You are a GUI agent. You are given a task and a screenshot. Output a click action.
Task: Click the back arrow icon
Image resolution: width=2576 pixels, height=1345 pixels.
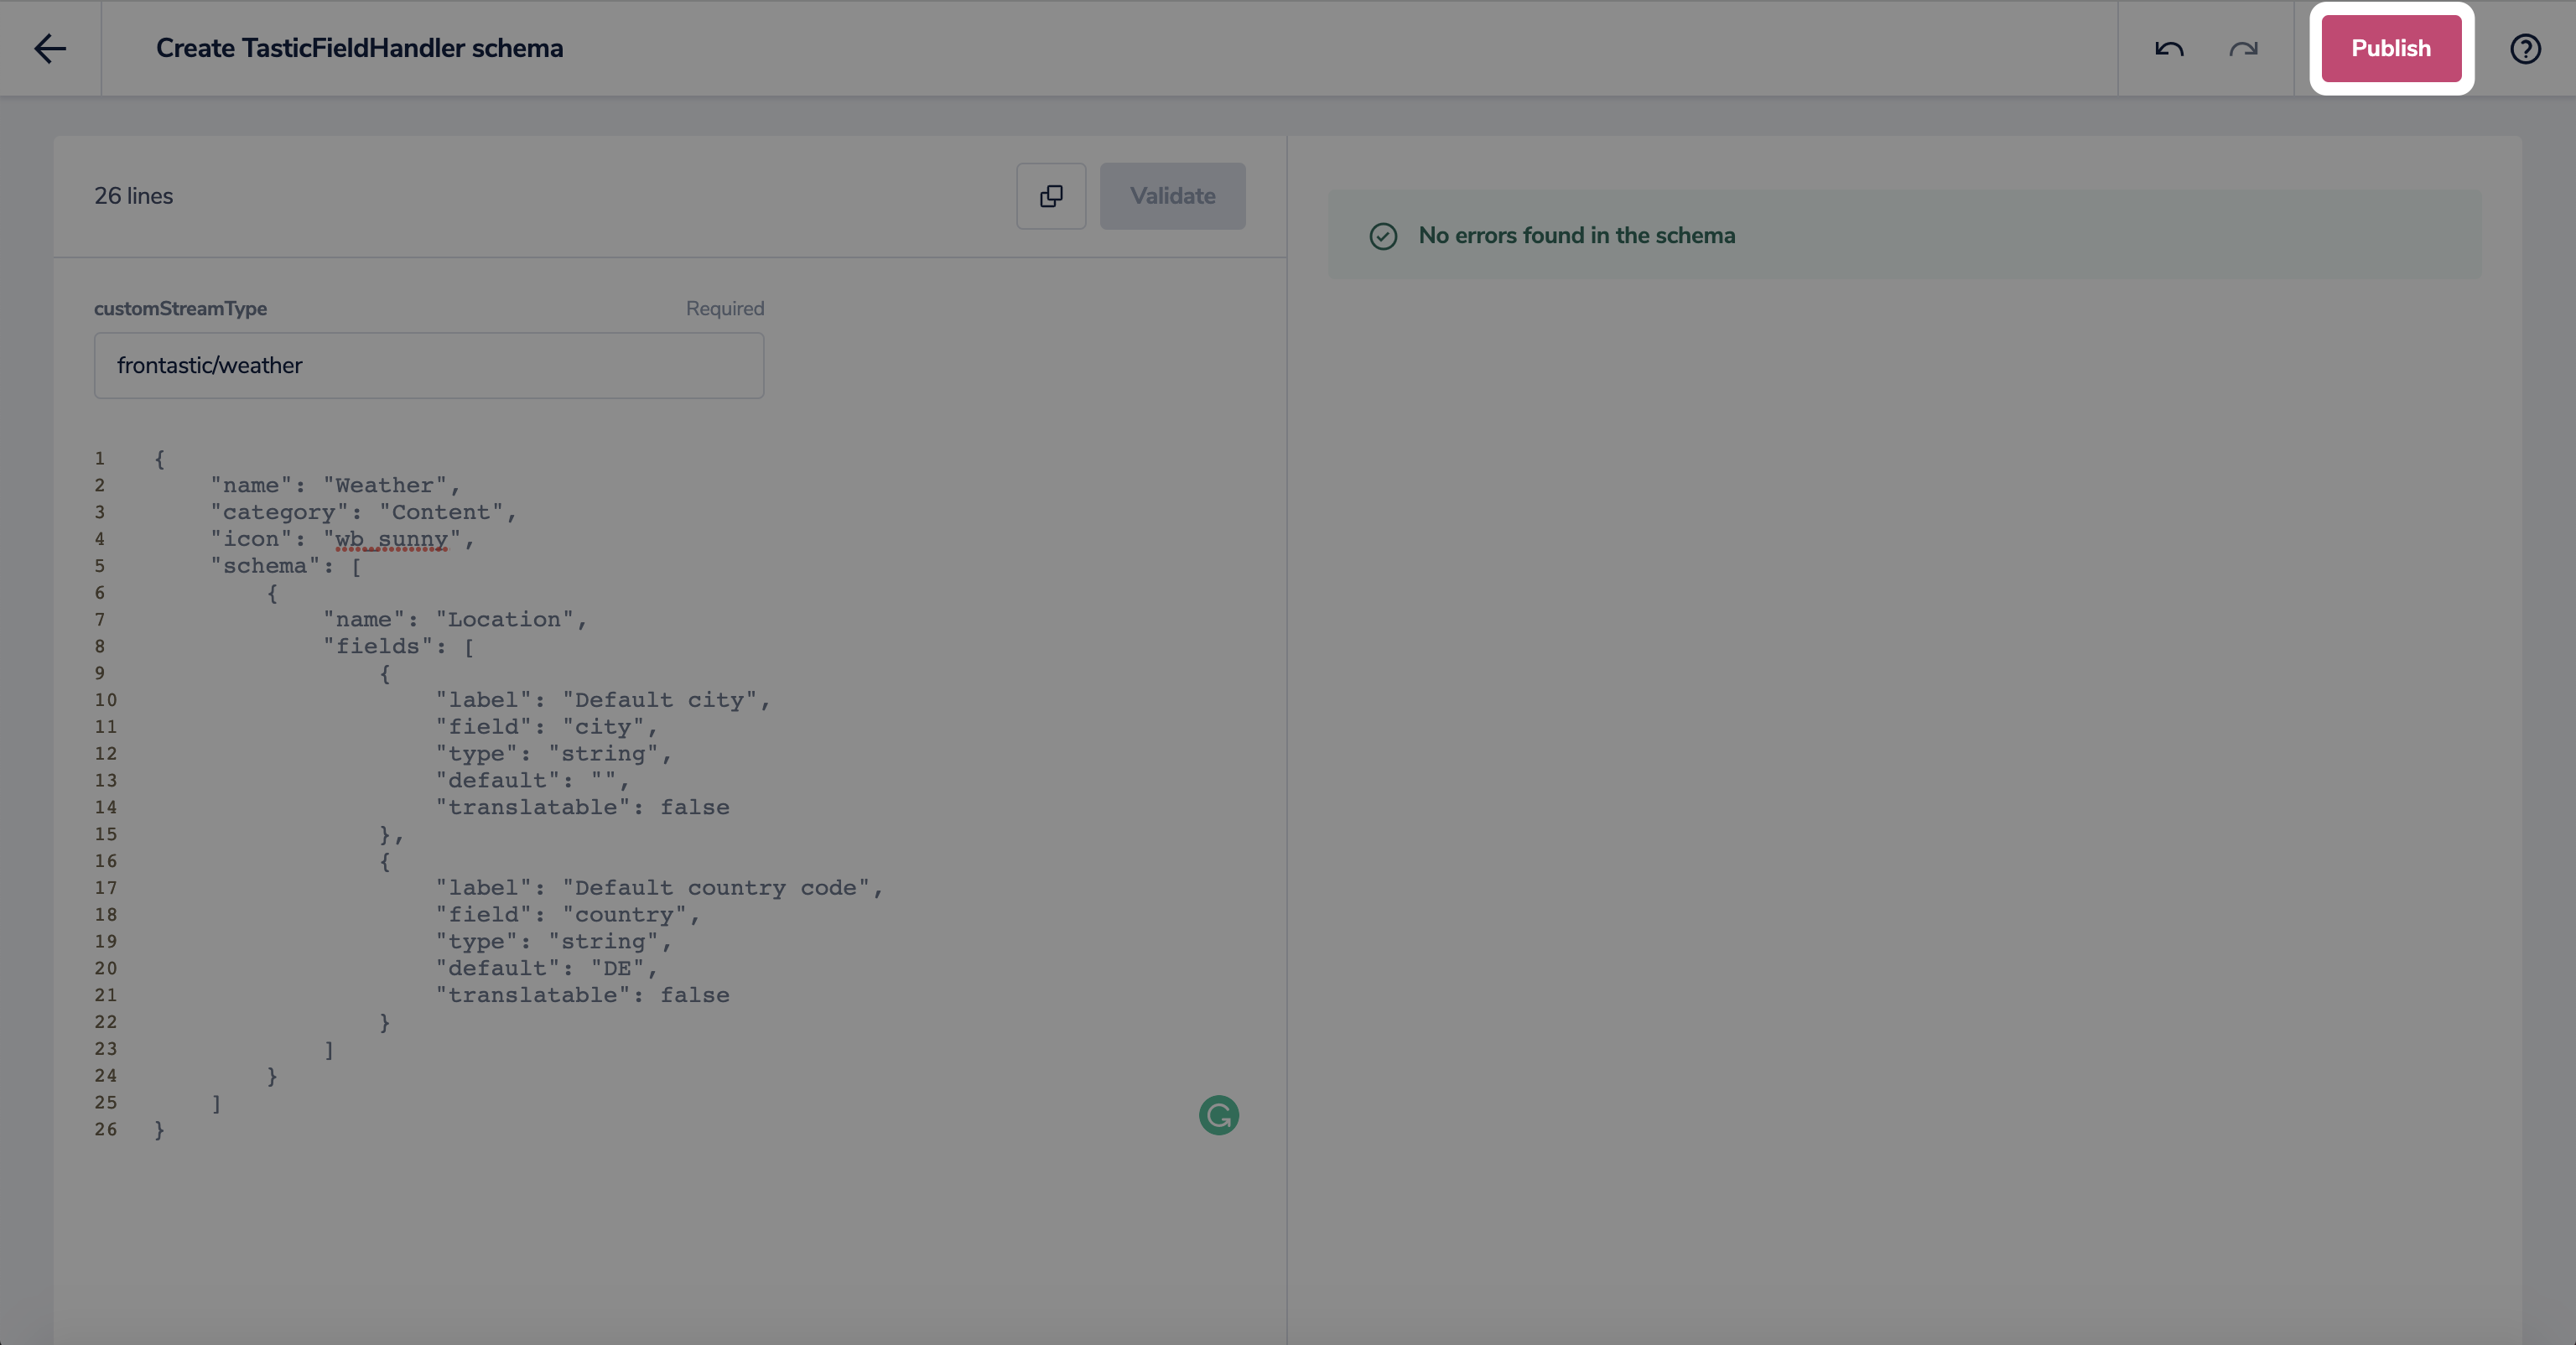click(49, 48)
